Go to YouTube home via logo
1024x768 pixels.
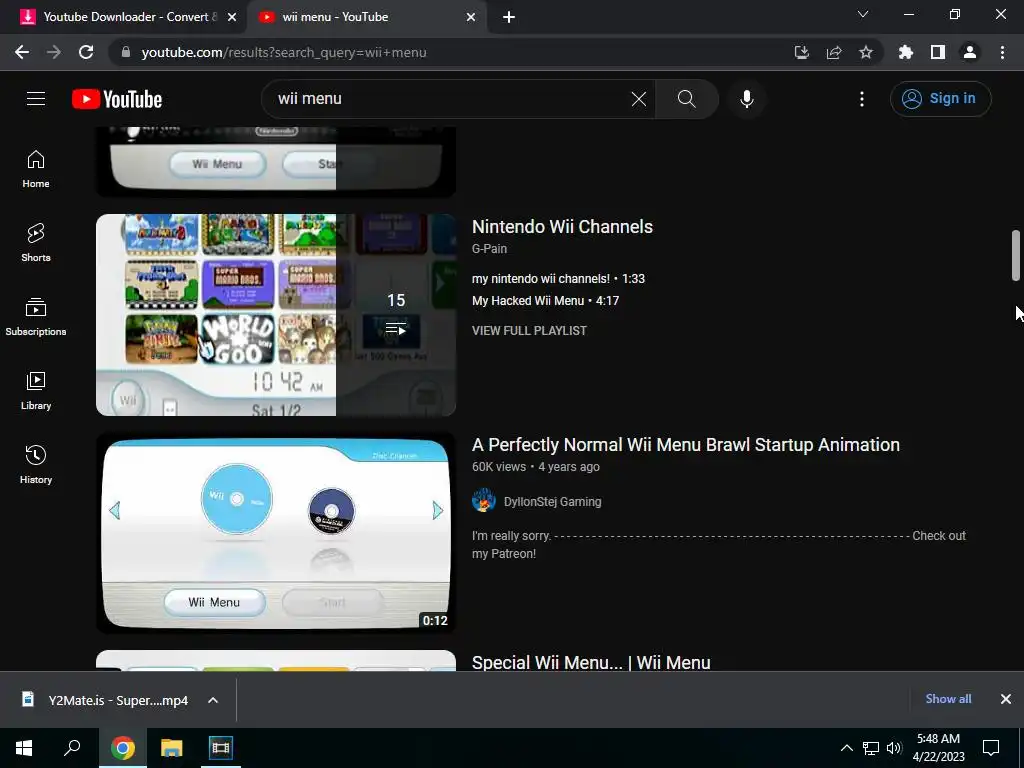(x=117, y=99)
